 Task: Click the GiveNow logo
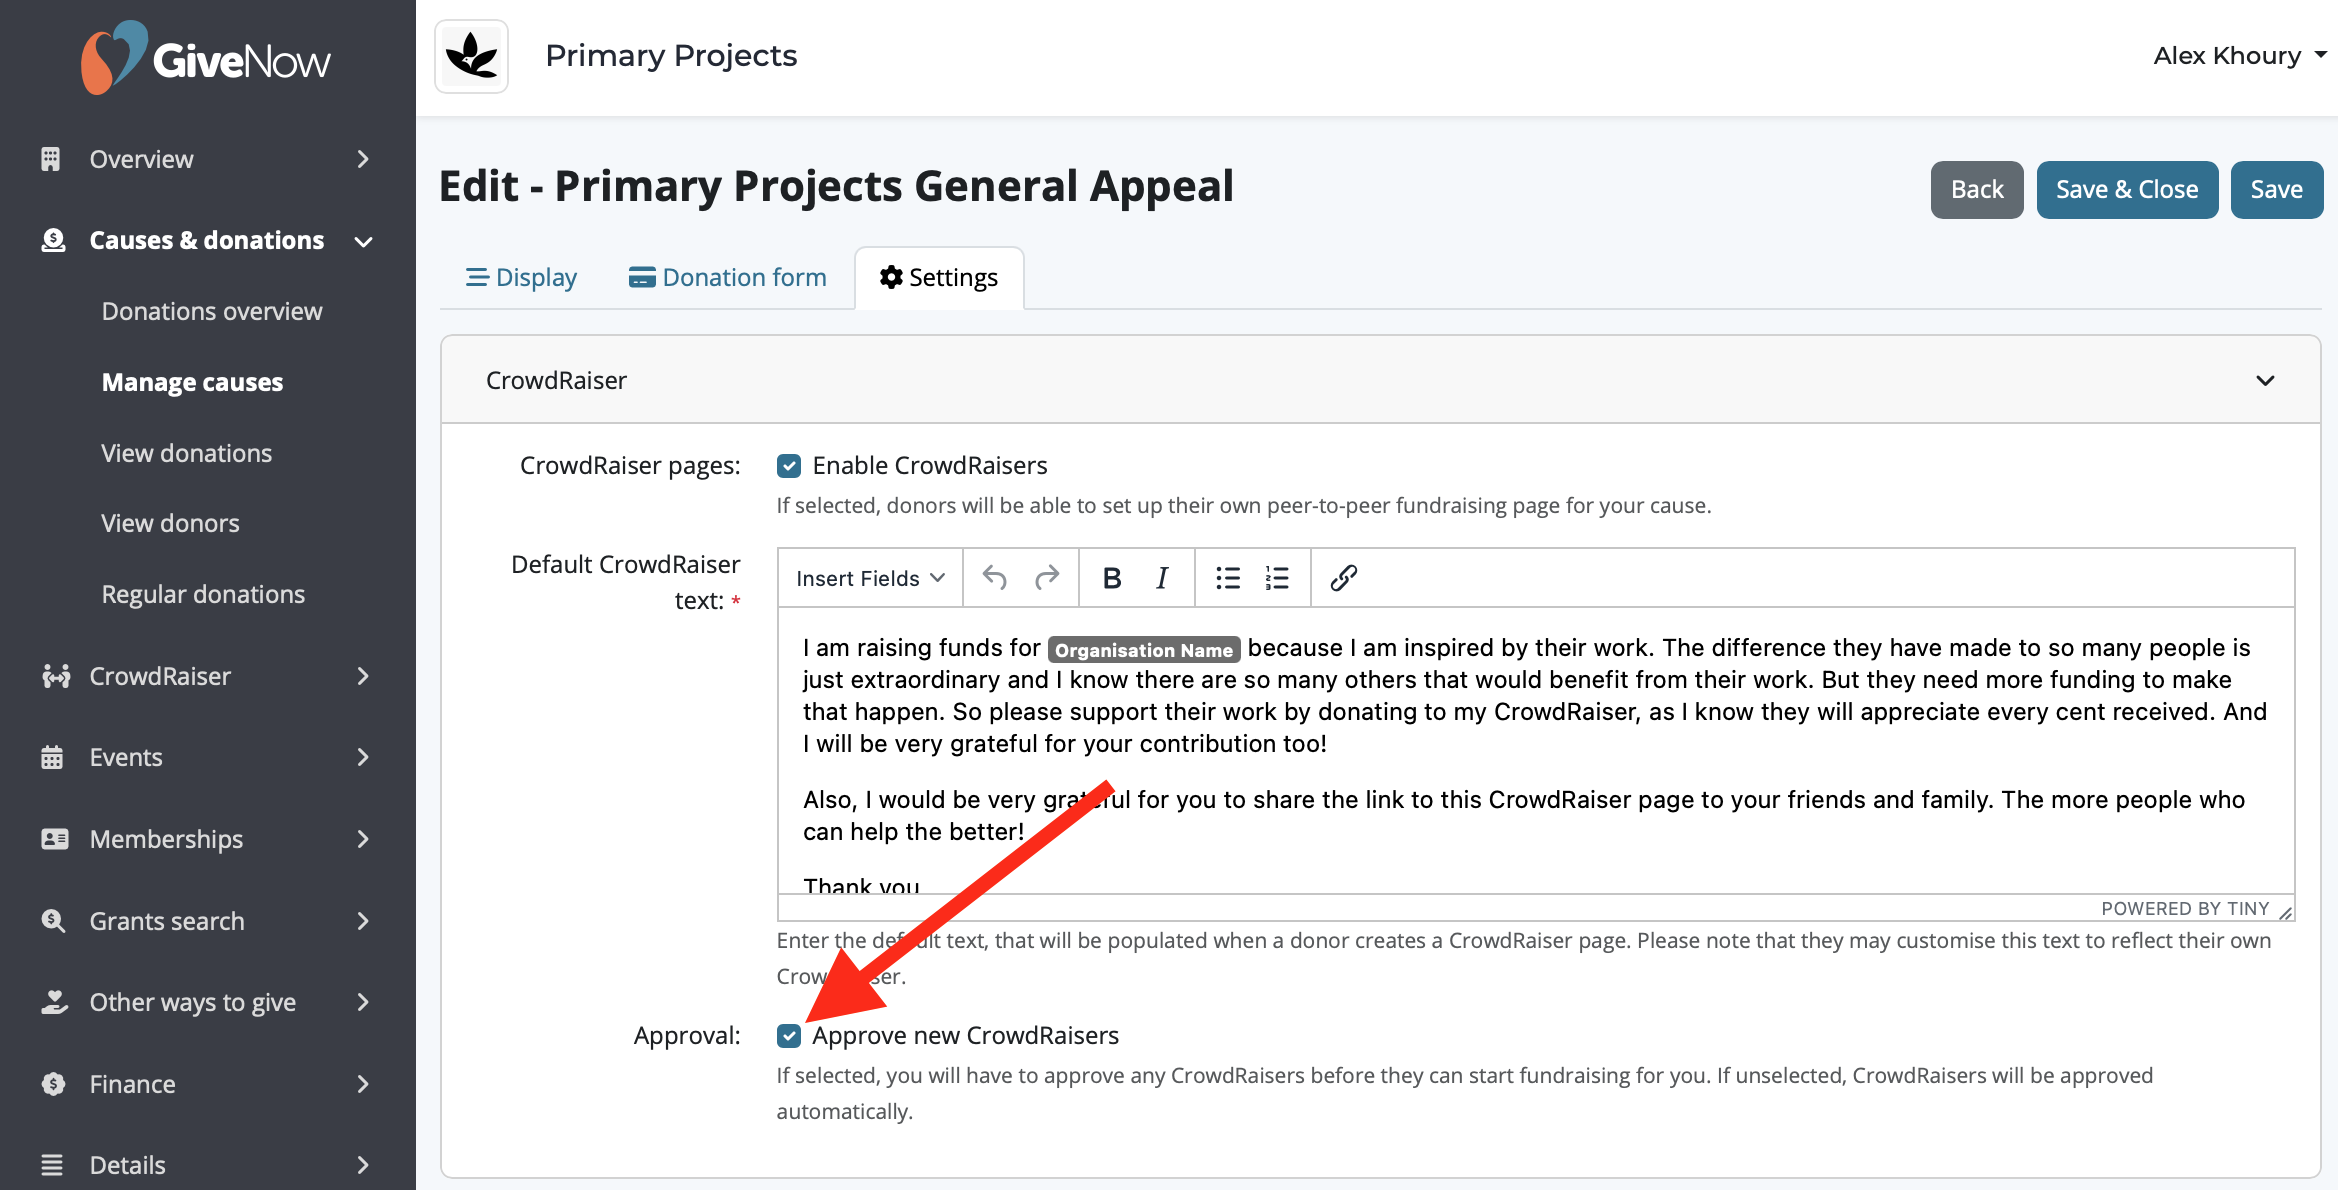point(206,58)
